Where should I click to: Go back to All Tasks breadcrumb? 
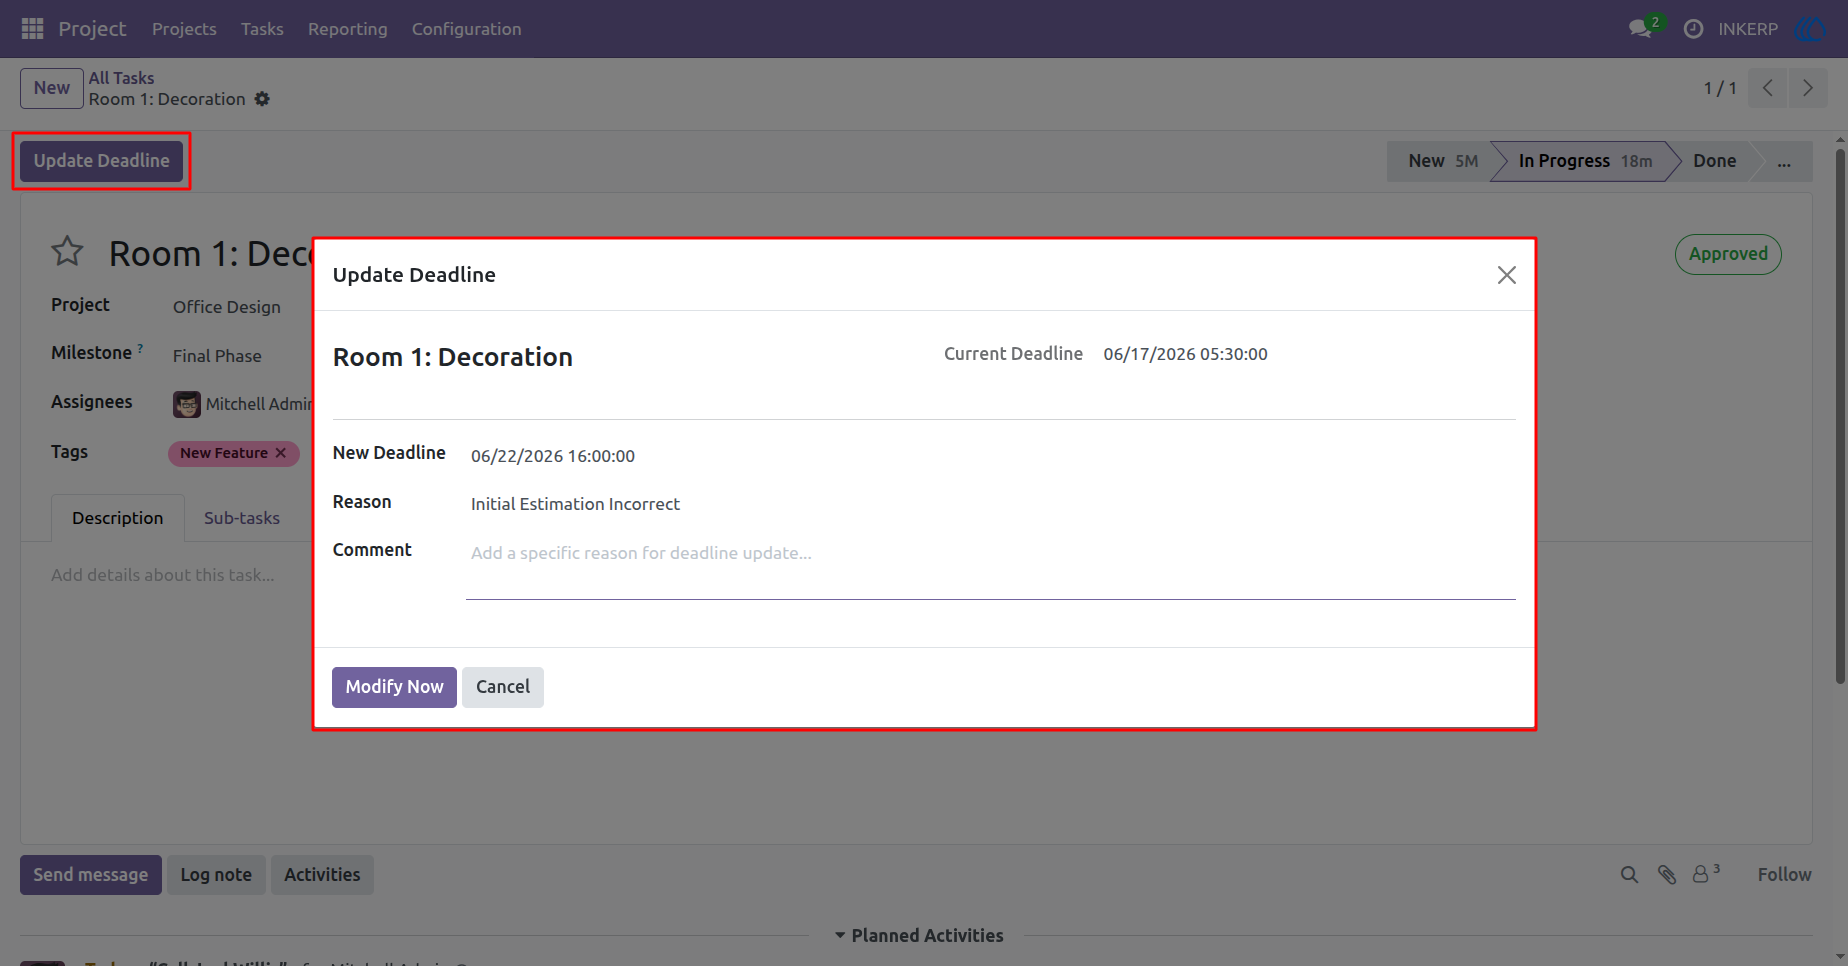coord(121,78)
